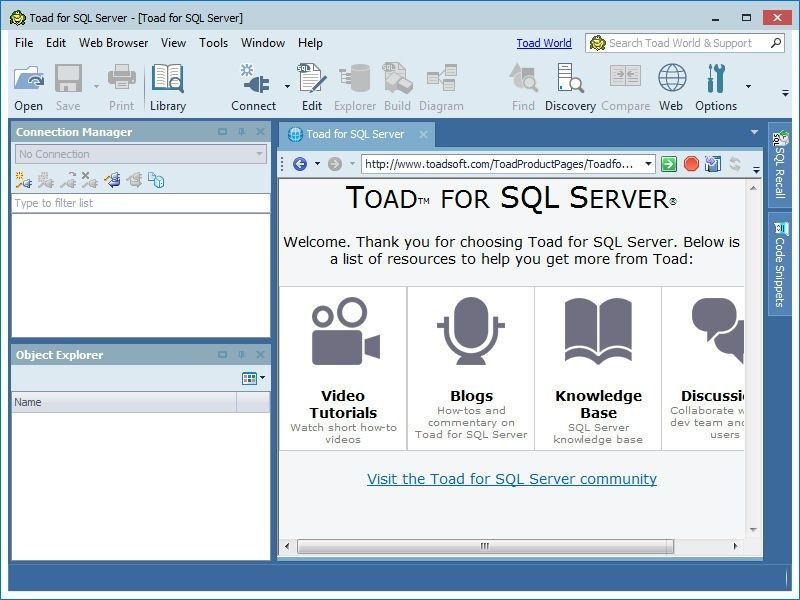This screenshot has width=800, height=600.
Task: Expand the Options button dropdown arrow
Action: tap(748, 86)
